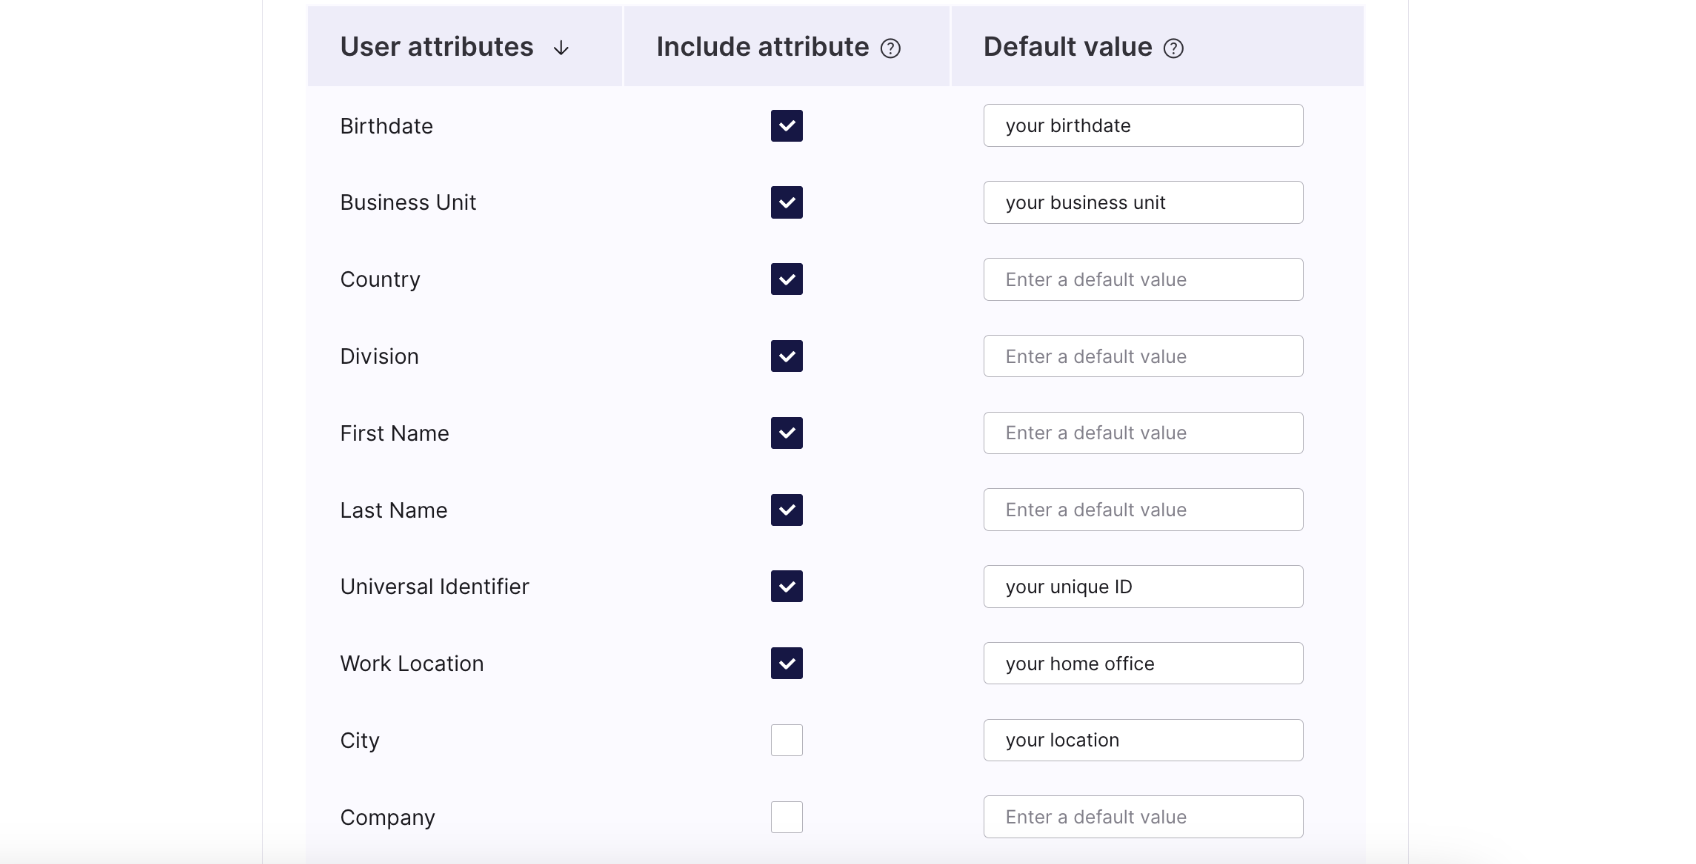This screenshot has width=1696, height=864.
Task: Uncheck the First Name include checkbox
Action: point(787,433)
